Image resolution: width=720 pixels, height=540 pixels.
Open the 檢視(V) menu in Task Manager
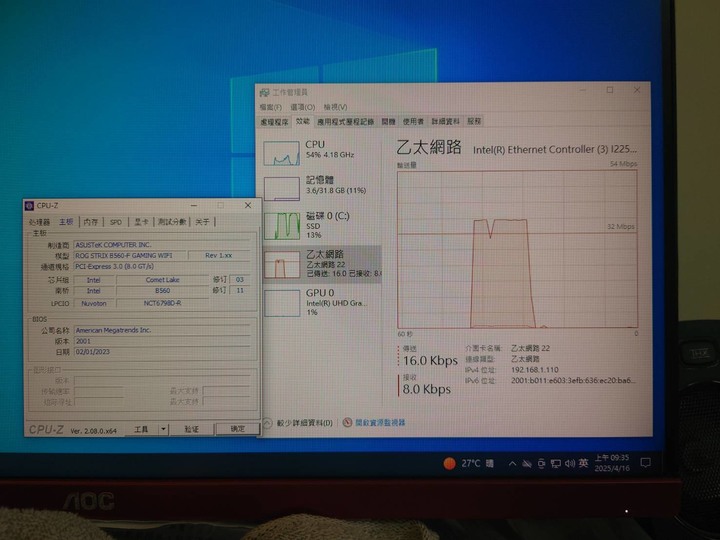pos(335,107)
